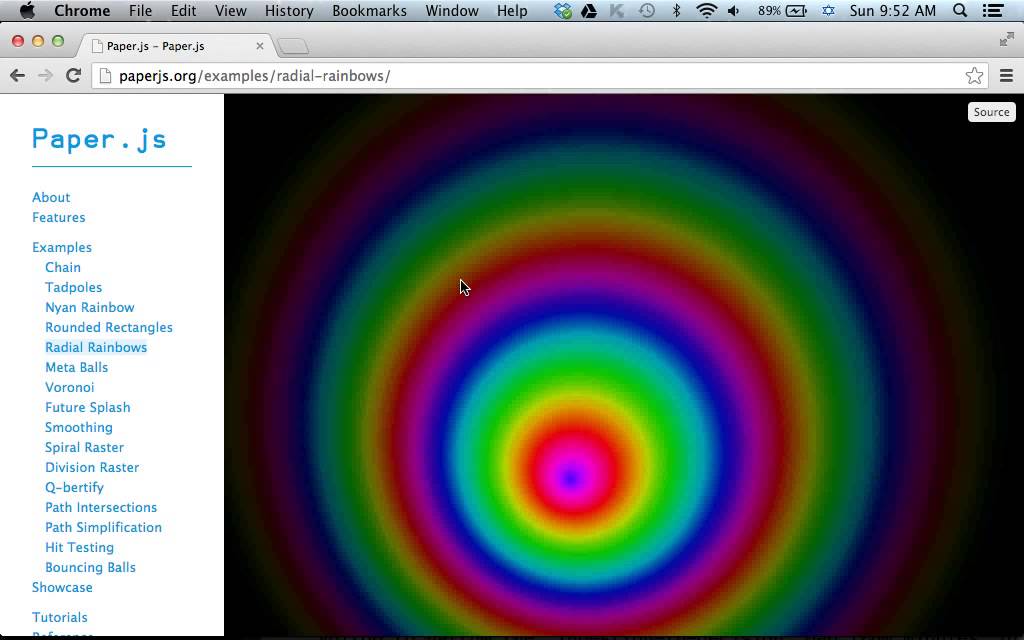Open the Bookmarks menu
This screenshot has height=640, width=1024.
point(370,10)
